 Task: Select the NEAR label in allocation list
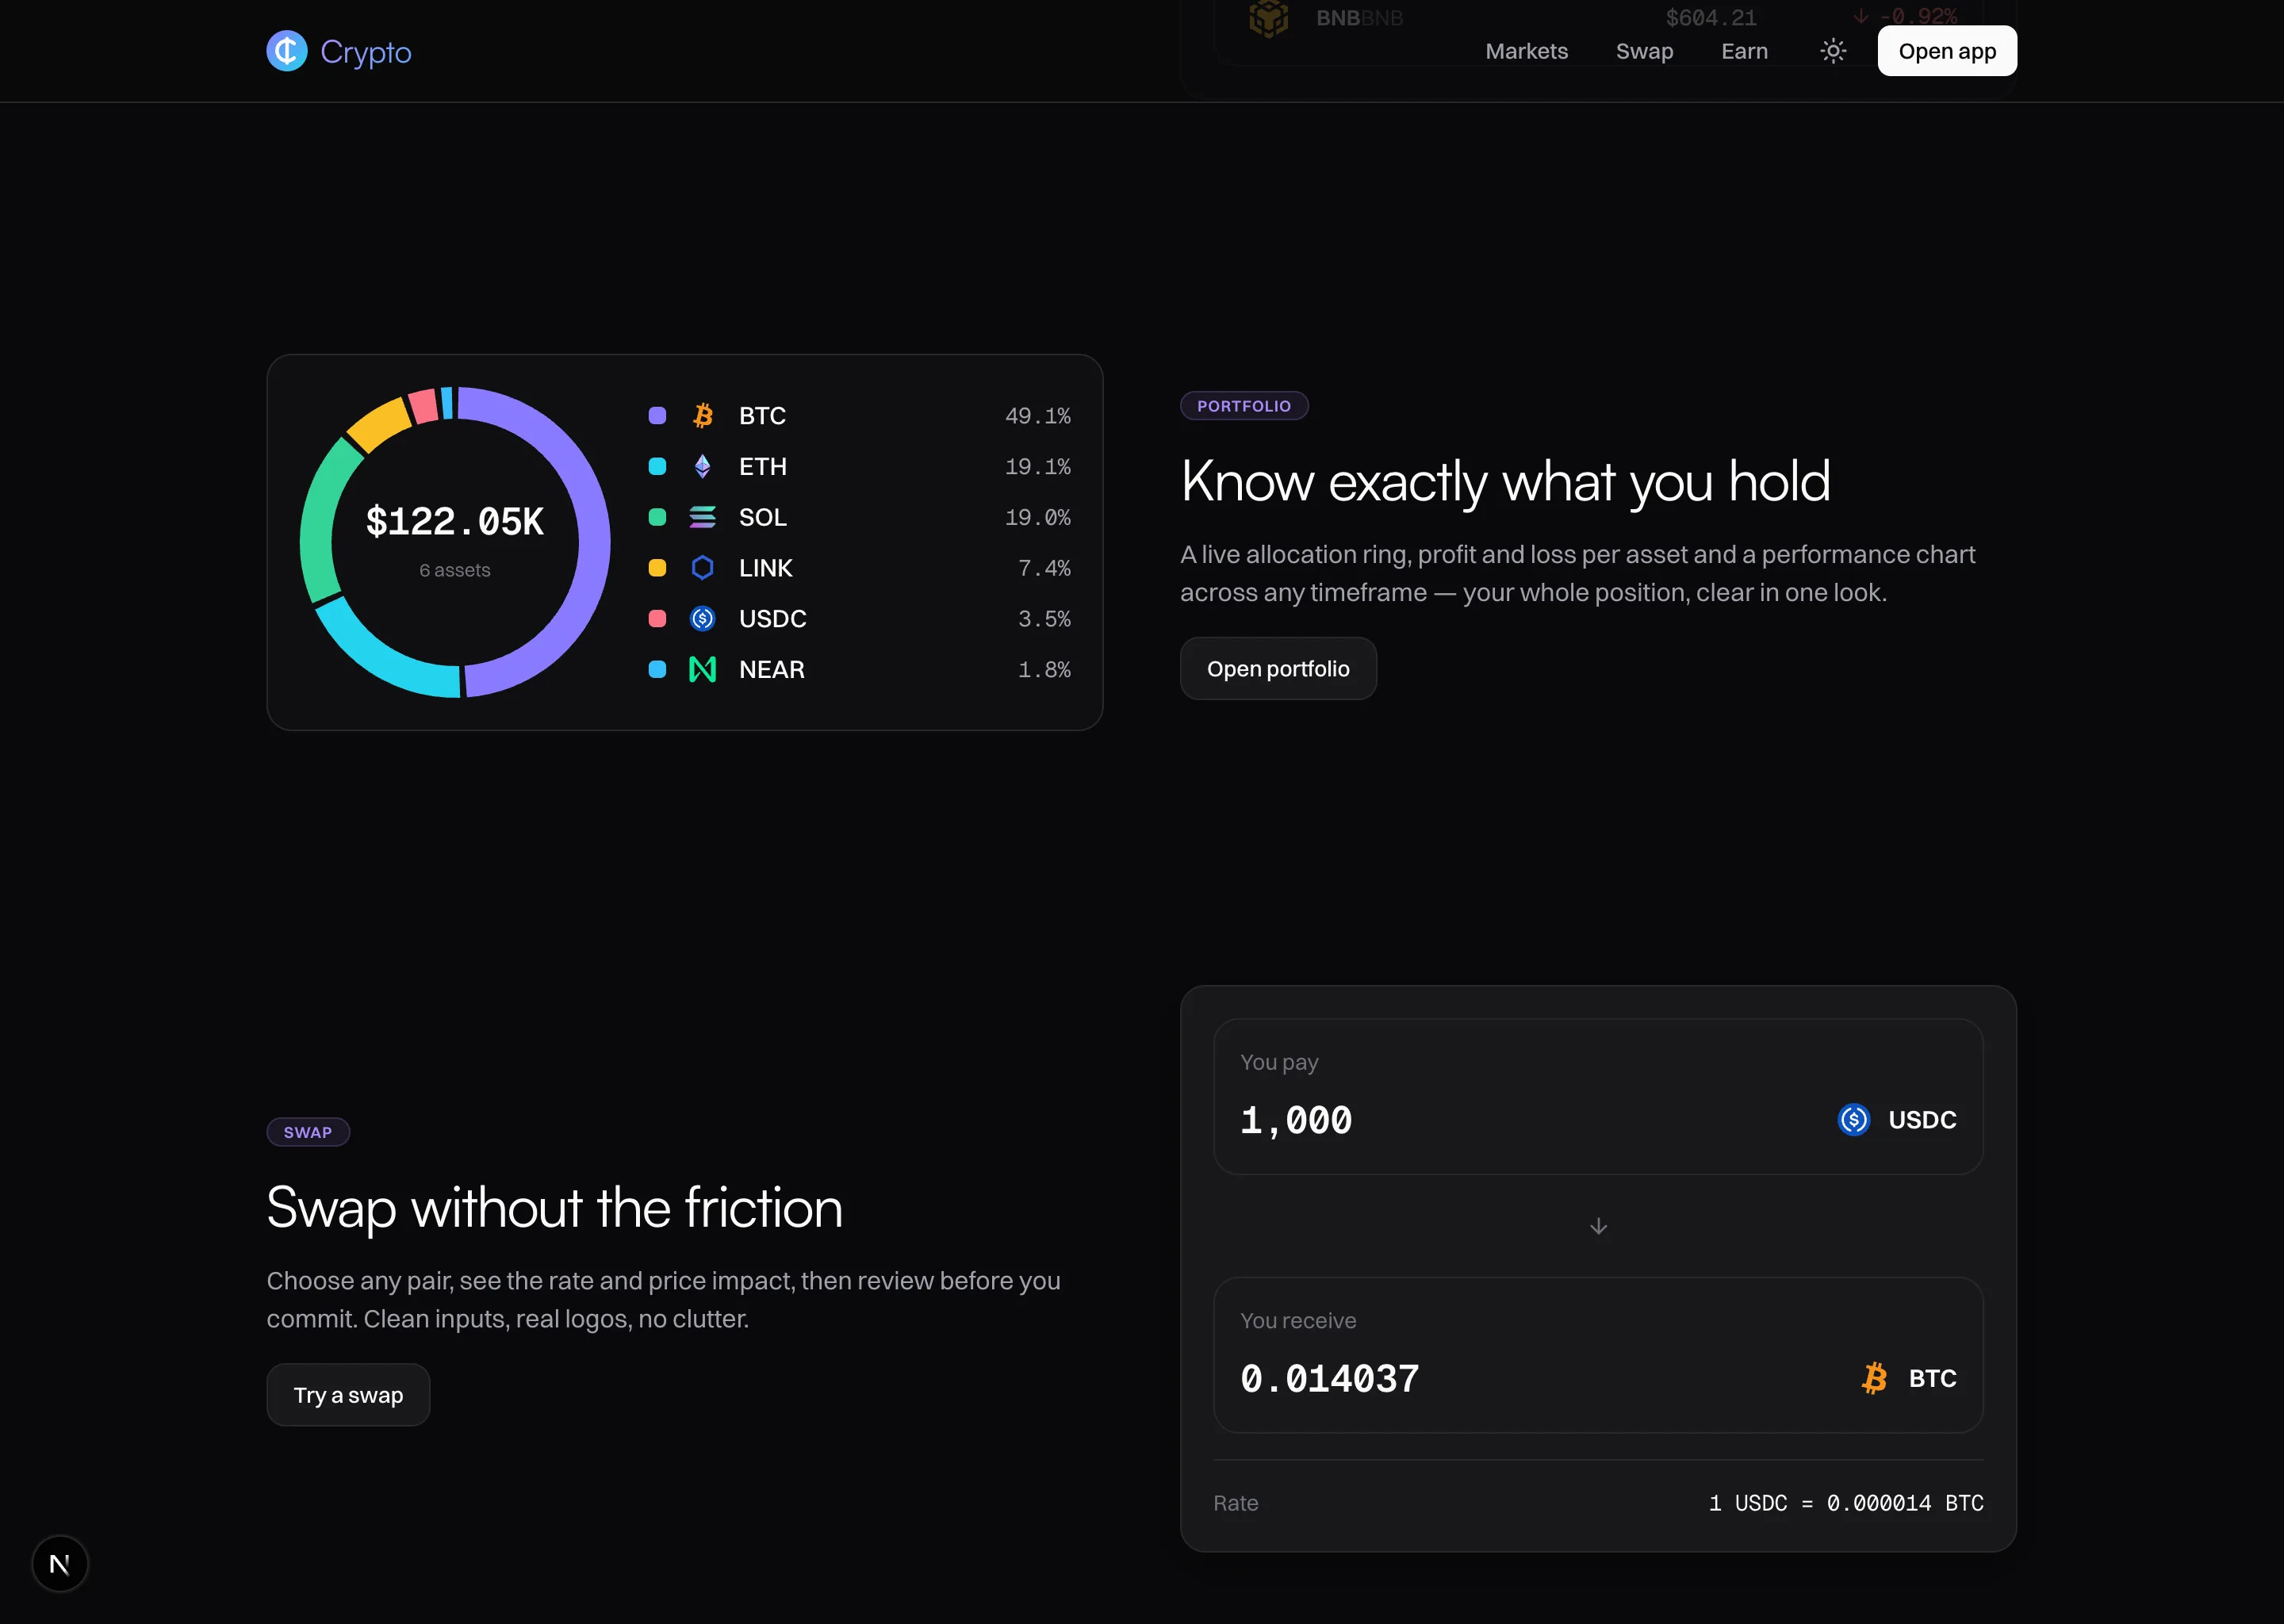pyautogui.click(x=771, y=670)
